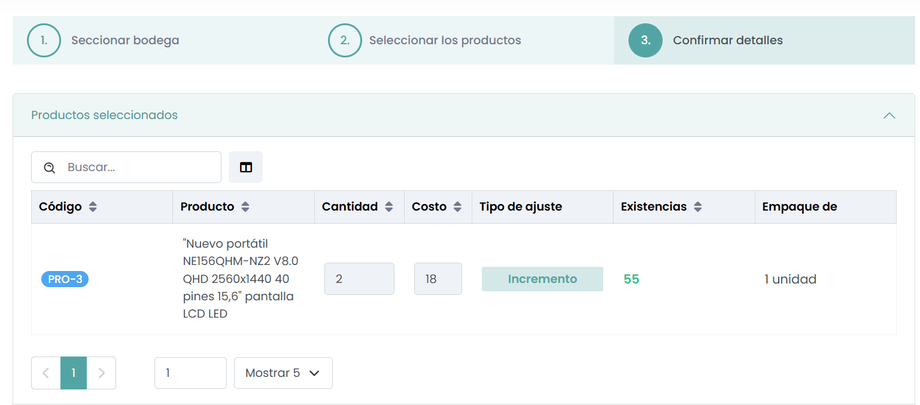
Task: Sort by Código column arrows
Action: (93, 207)
